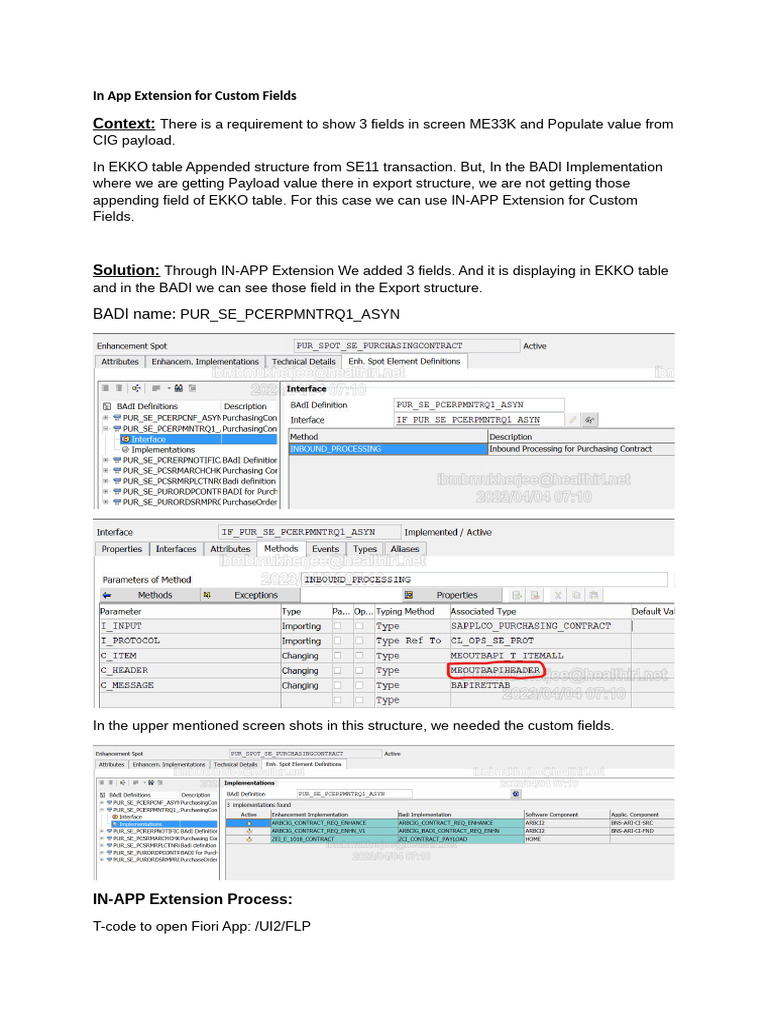This screenshot has width=768, height=1024.
Task: Click the scissors cut icon in the parameters toolbar
Action: (x=558, y=595)
